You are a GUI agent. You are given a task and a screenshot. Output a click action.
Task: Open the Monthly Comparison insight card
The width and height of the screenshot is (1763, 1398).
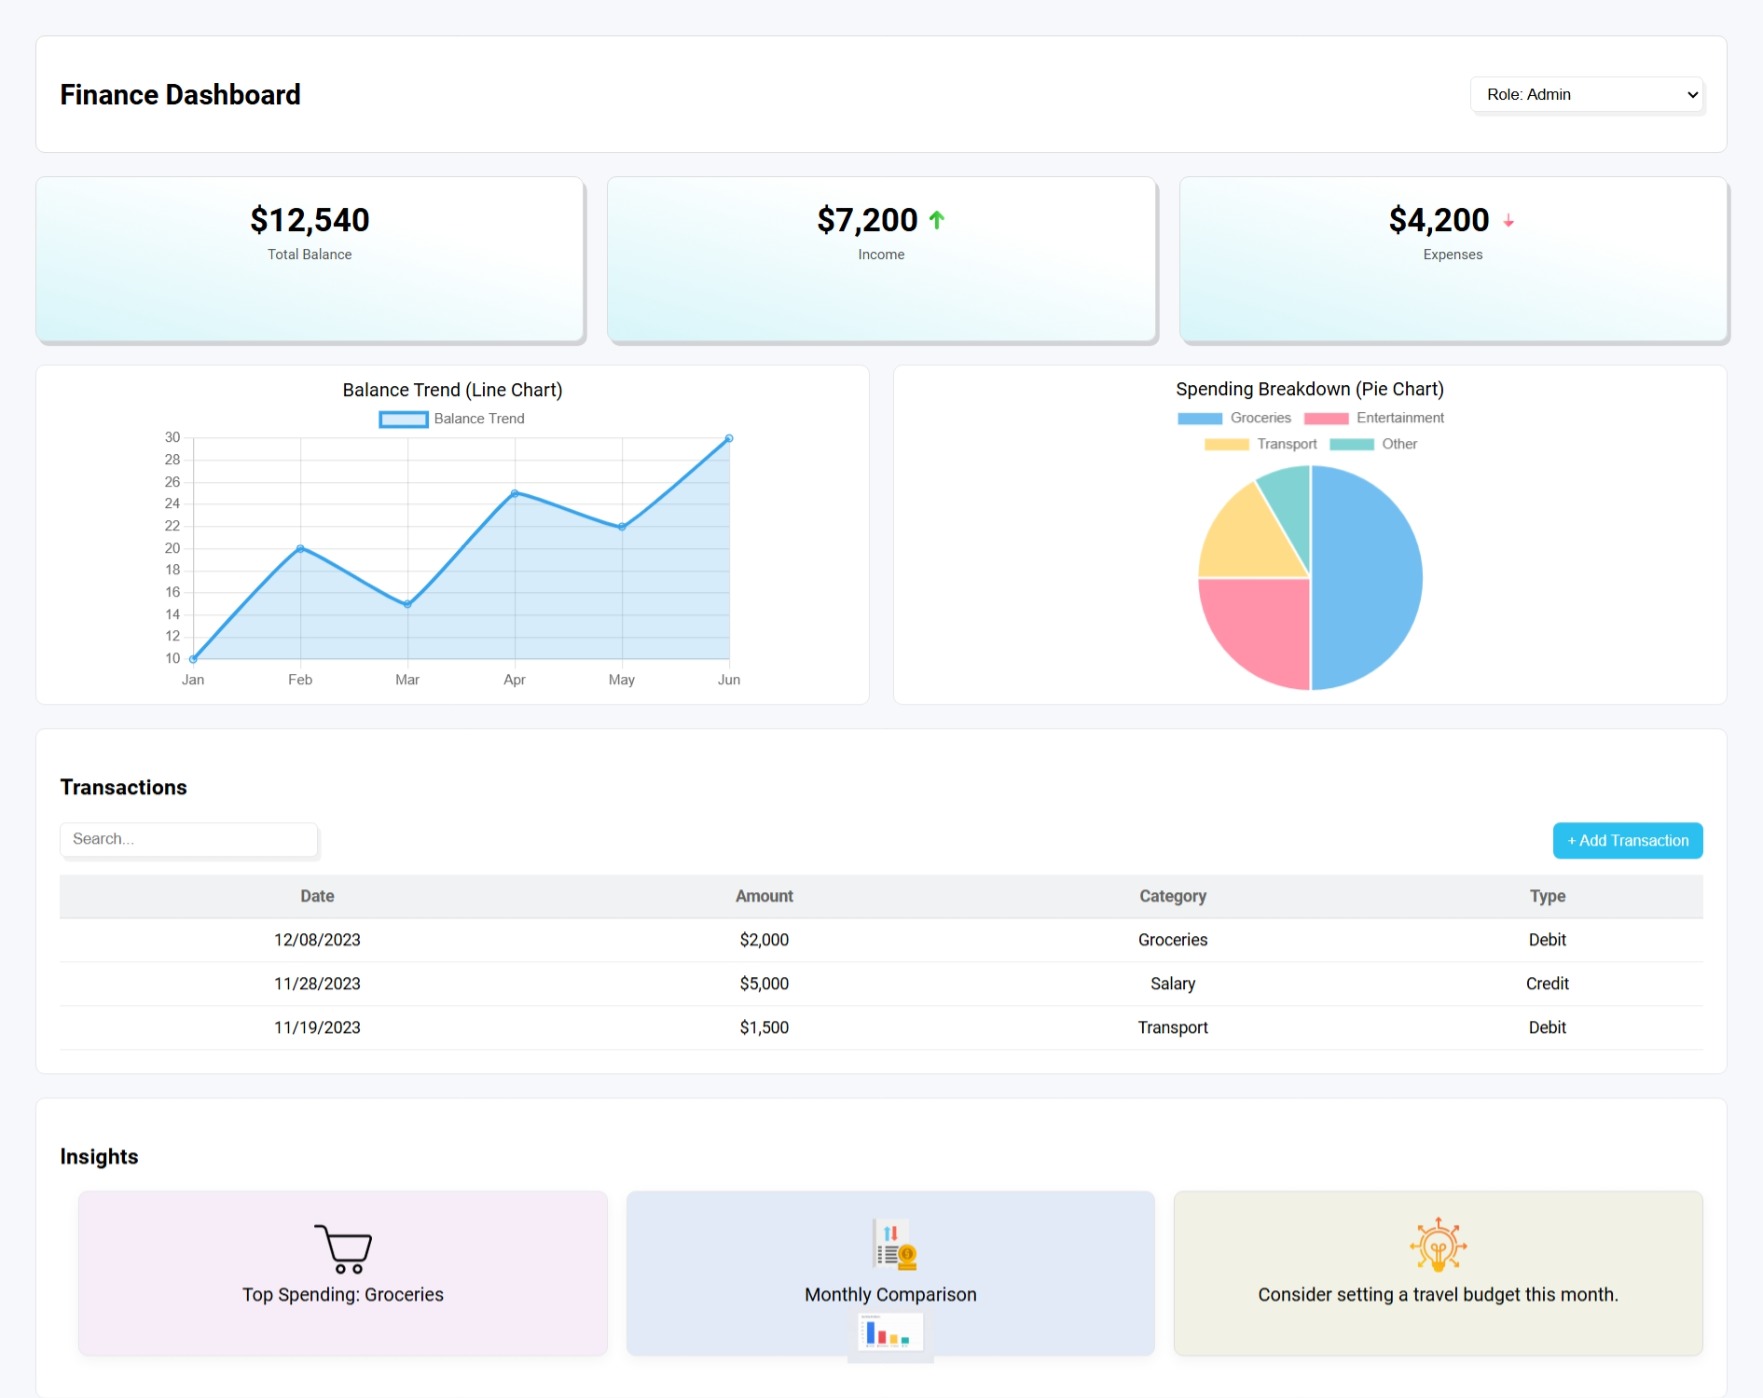tap(891, 1273)
